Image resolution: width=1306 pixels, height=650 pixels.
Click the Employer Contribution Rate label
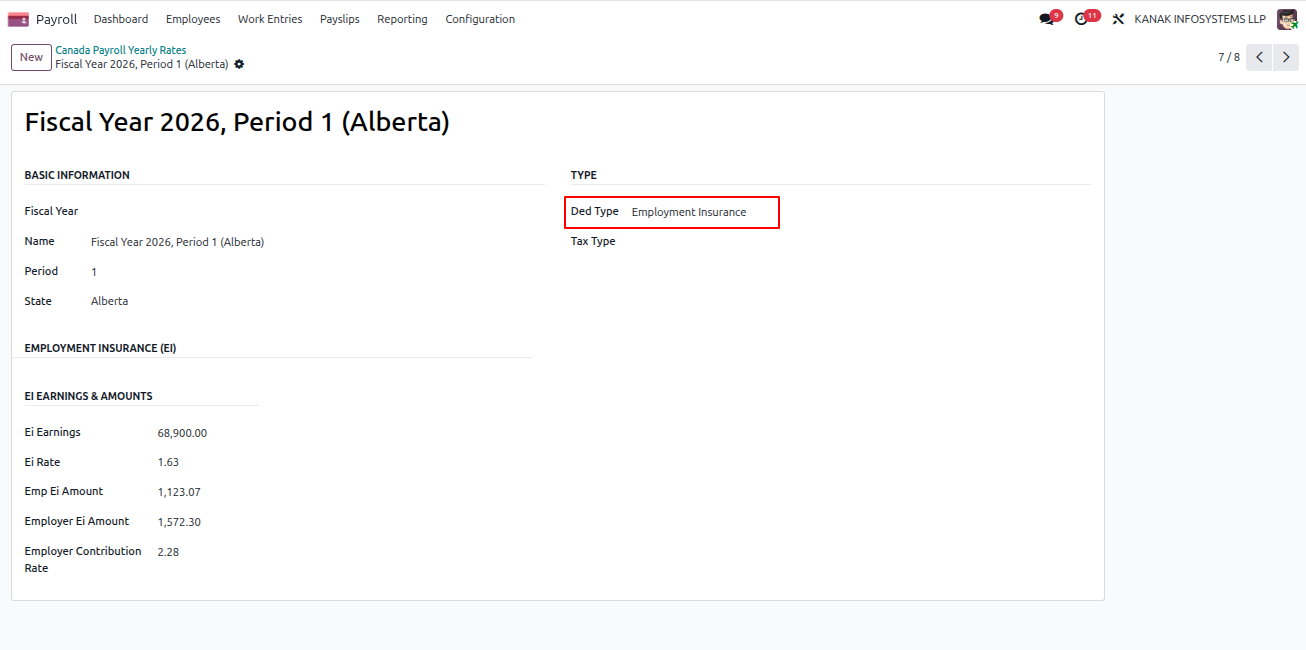click(x=83, y=559)
